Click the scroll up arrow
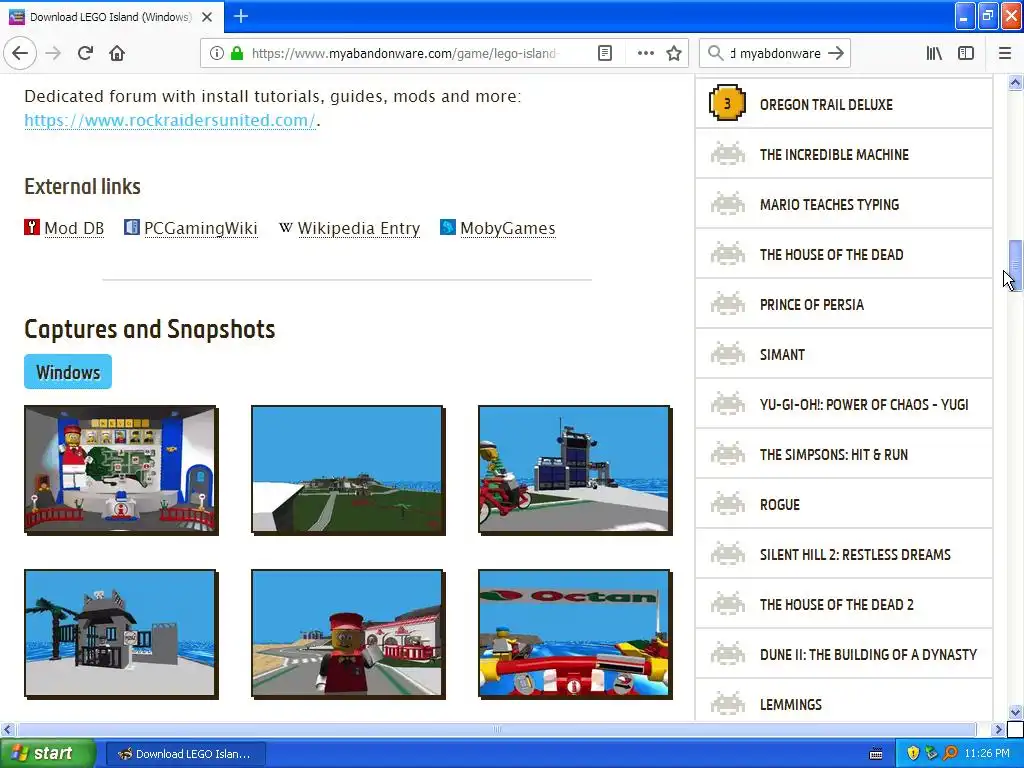Screen dimensions: 1024x768 (x=1015, y=82)
